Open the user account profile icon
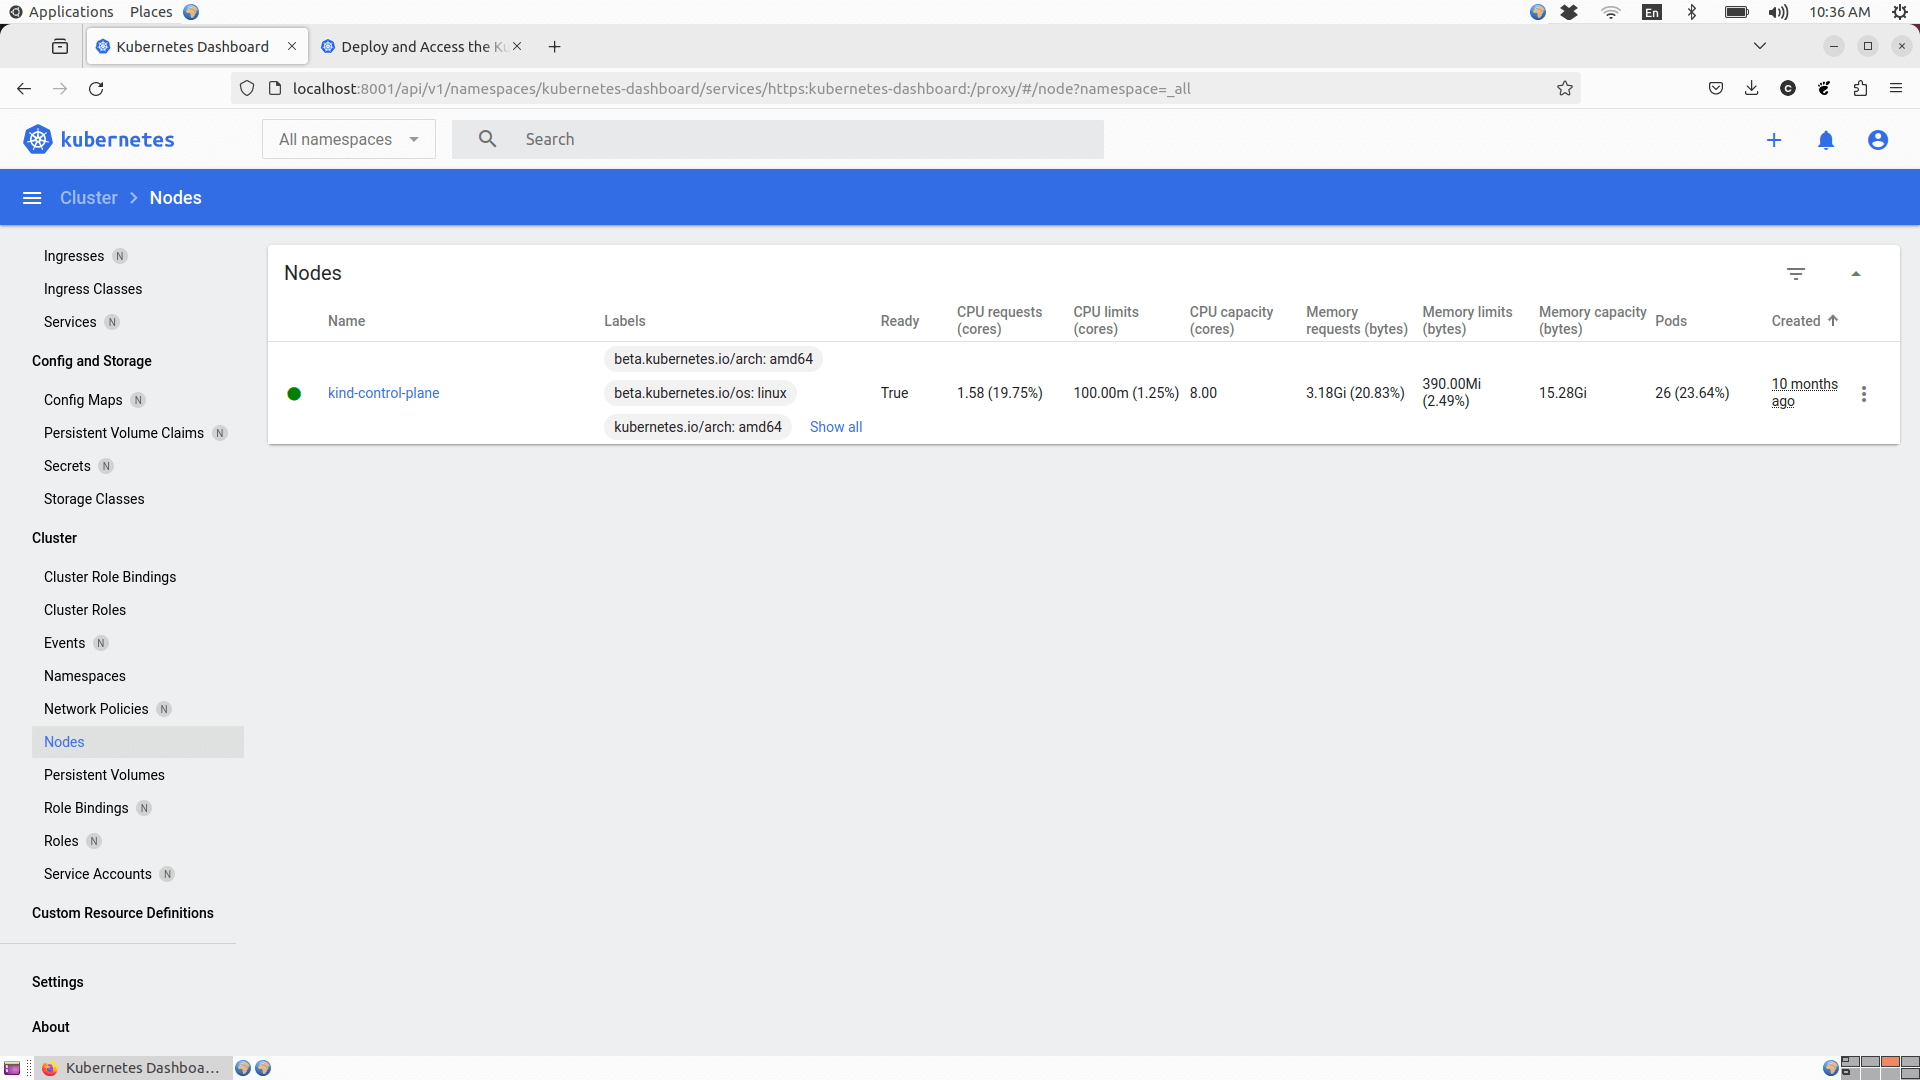The height and width of the screenshot is (1080, 1920). click(x=1878, y=140)
